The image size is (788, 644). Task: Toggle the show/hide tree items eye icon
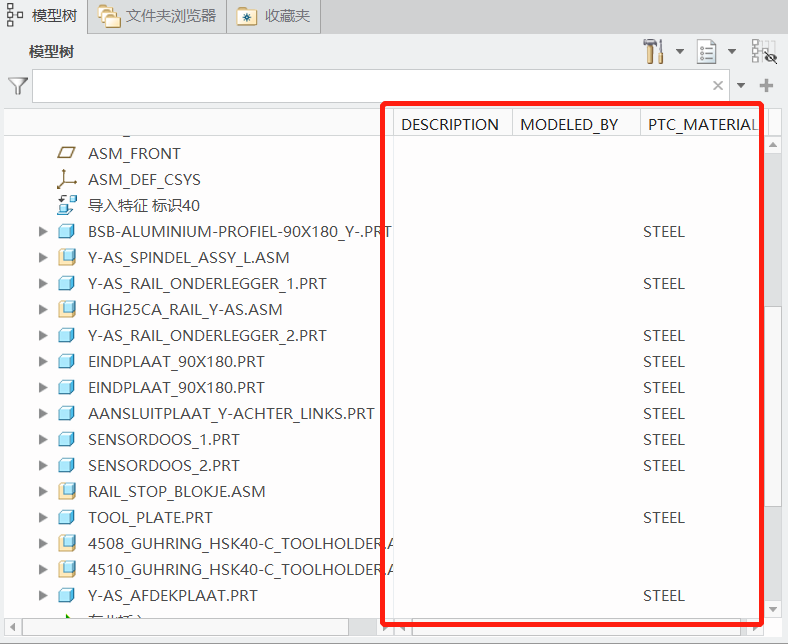point(763,52)
